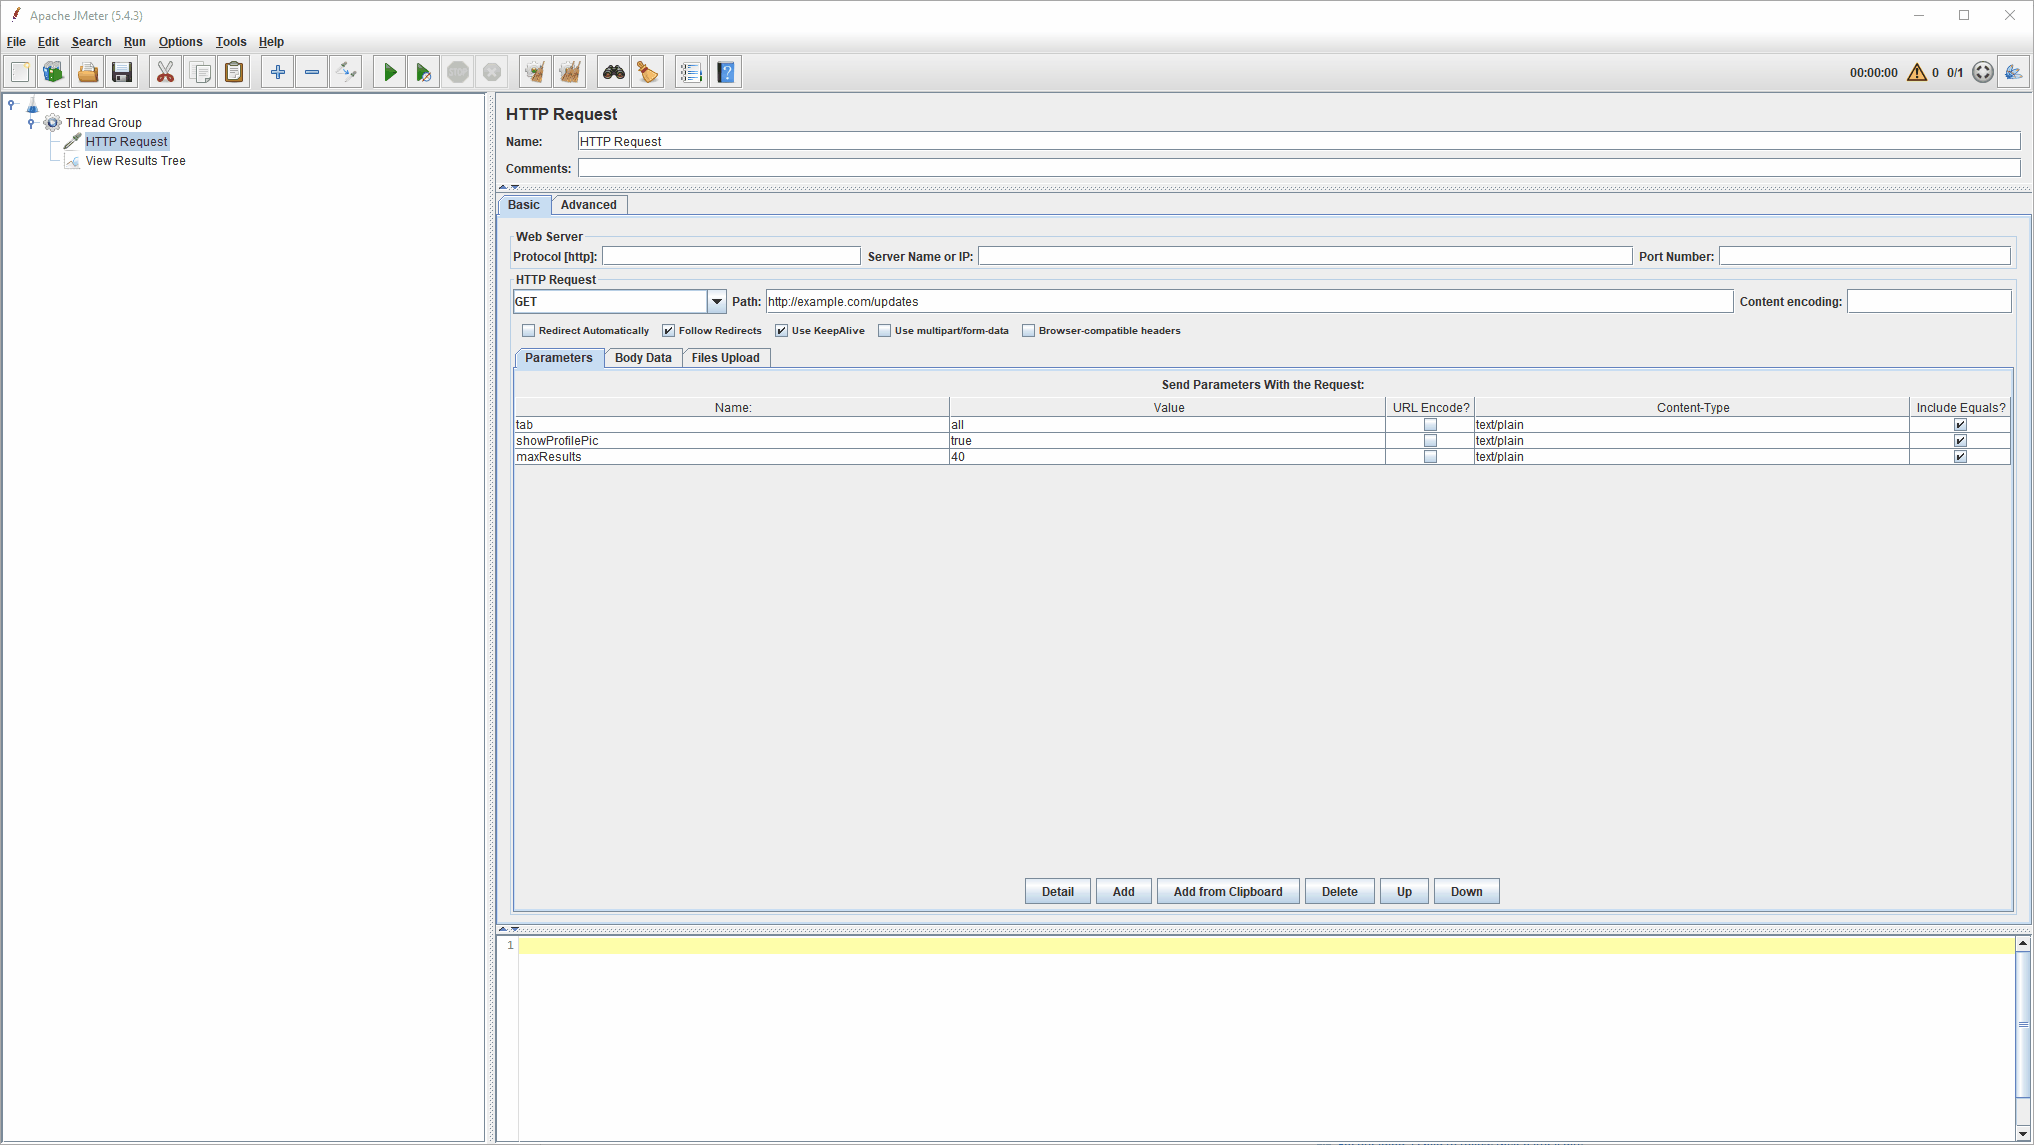
Task: Click the Server Name or IP field
Action: [x=1304, y=257]
